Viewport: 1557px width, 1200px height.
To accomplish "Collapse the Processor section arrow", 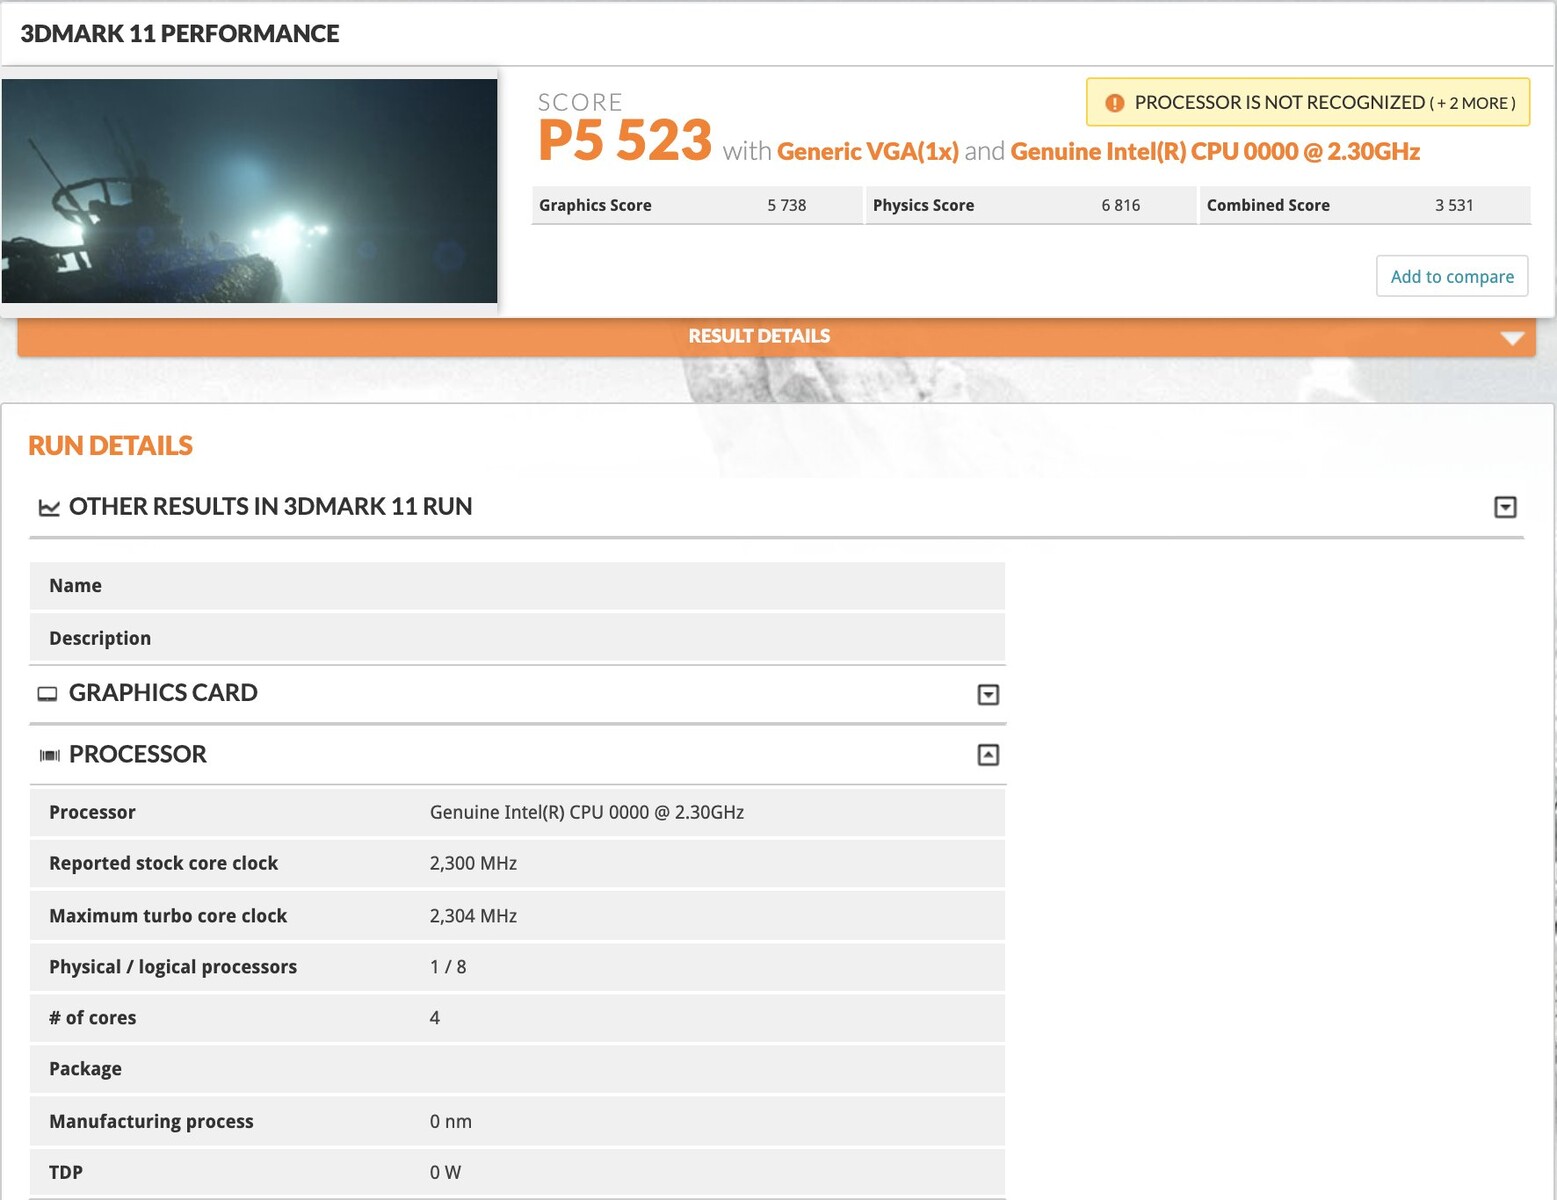I will click(988, 755).
